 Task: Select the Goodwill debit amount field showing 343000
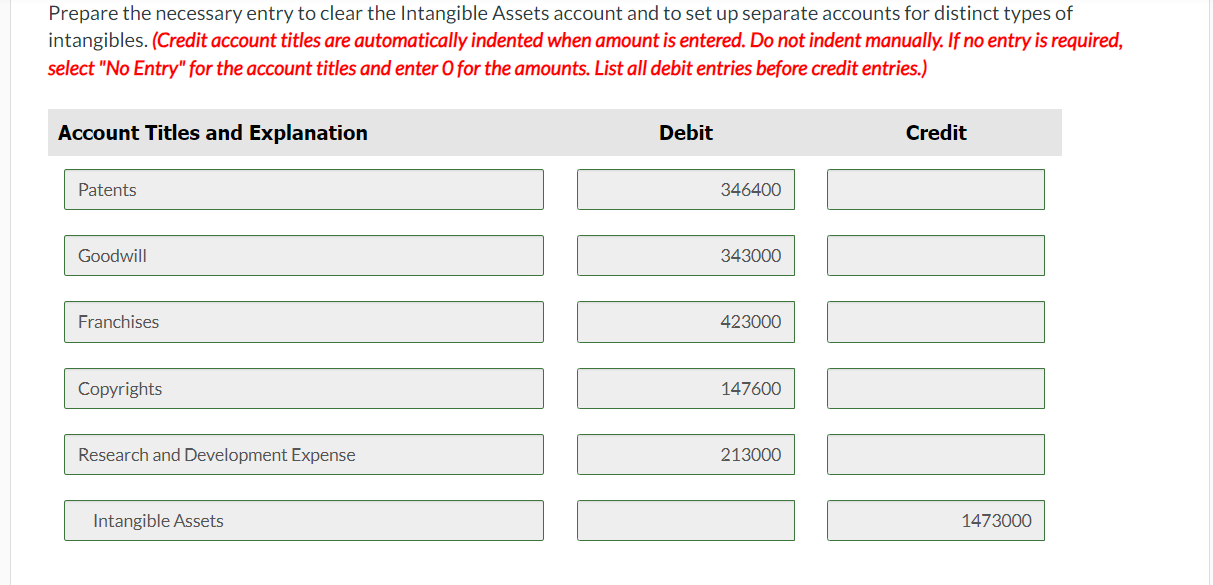click(685, 255)
